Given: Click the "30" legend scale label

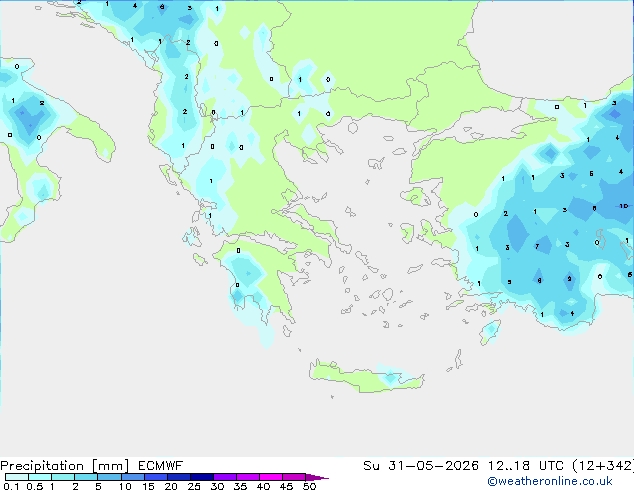Looking at the screenshot, I should [217, 486].
